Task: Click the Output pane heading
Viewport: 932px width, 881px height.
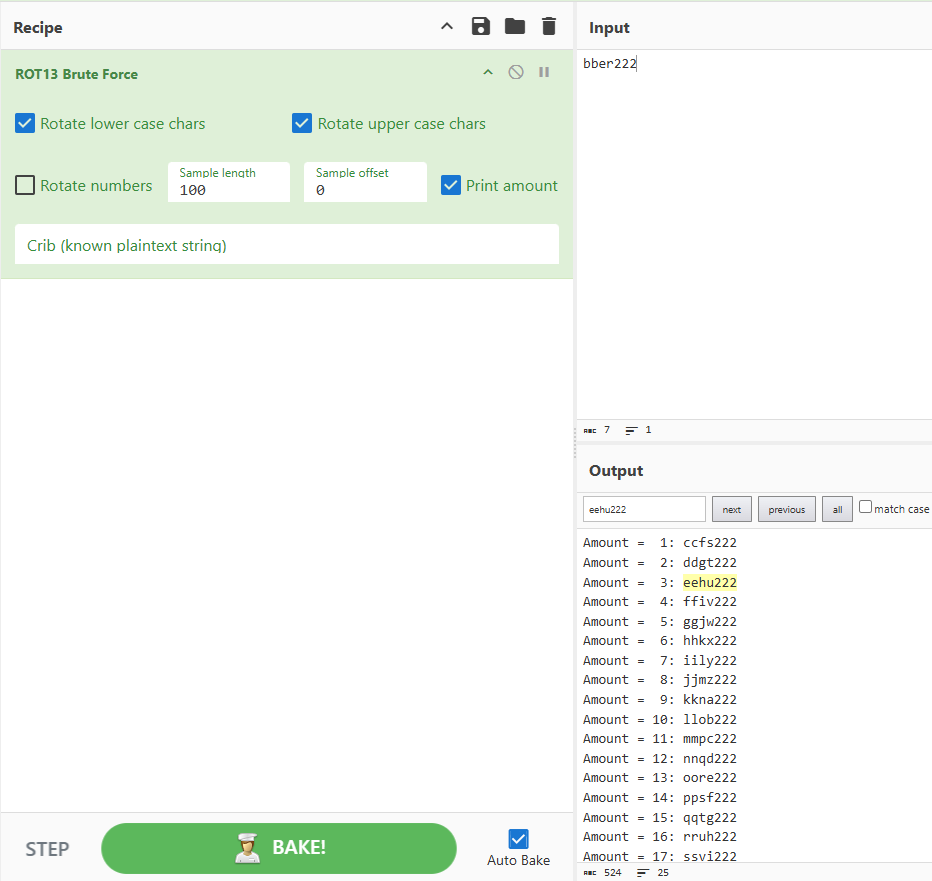Action: coord(616,471)
